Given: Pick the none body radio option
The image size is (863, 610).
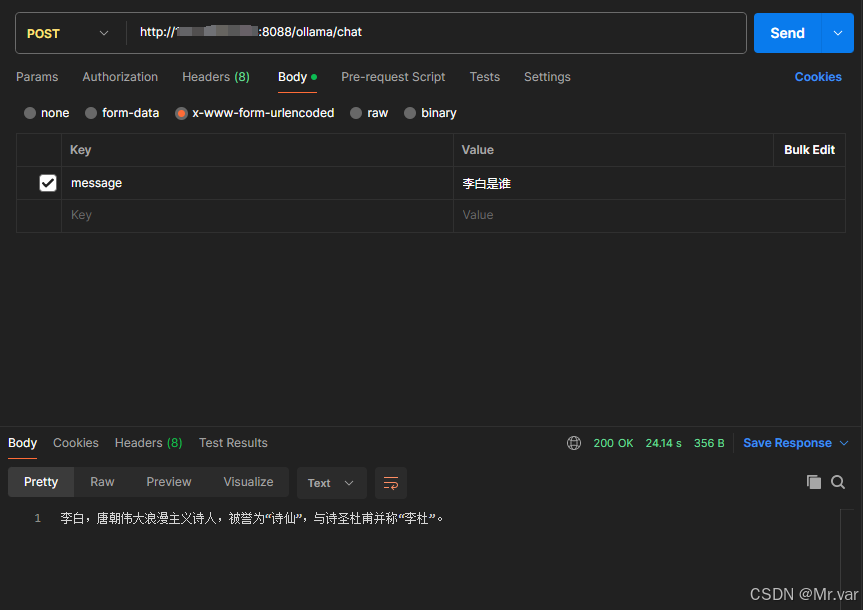Looking at the screenshot, I should (x=30, y=113).
